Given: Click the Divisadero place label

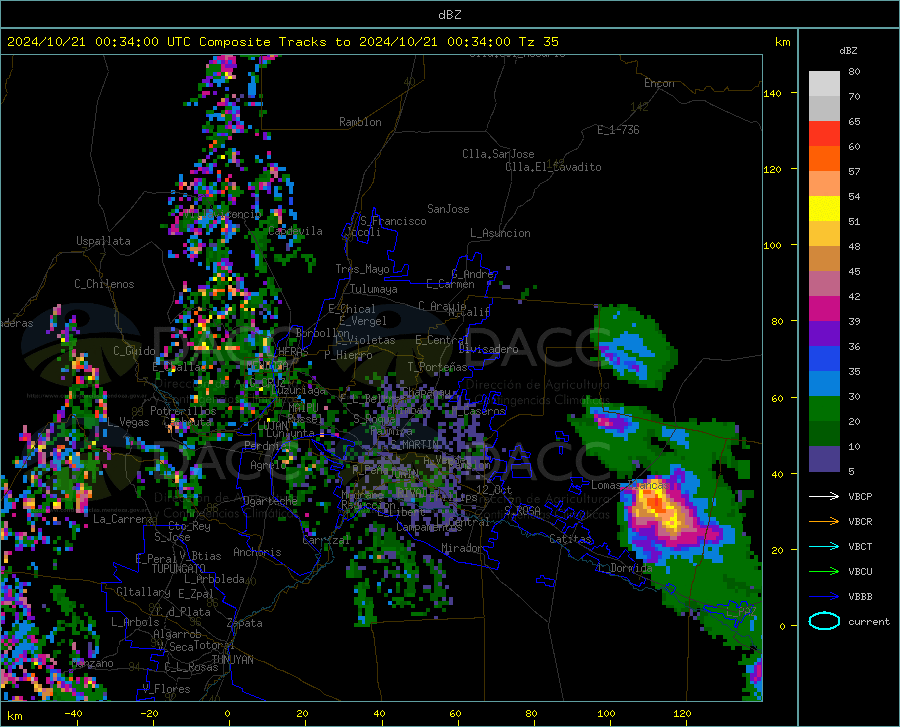Looking at the screenshot, I should coord(488,349).
